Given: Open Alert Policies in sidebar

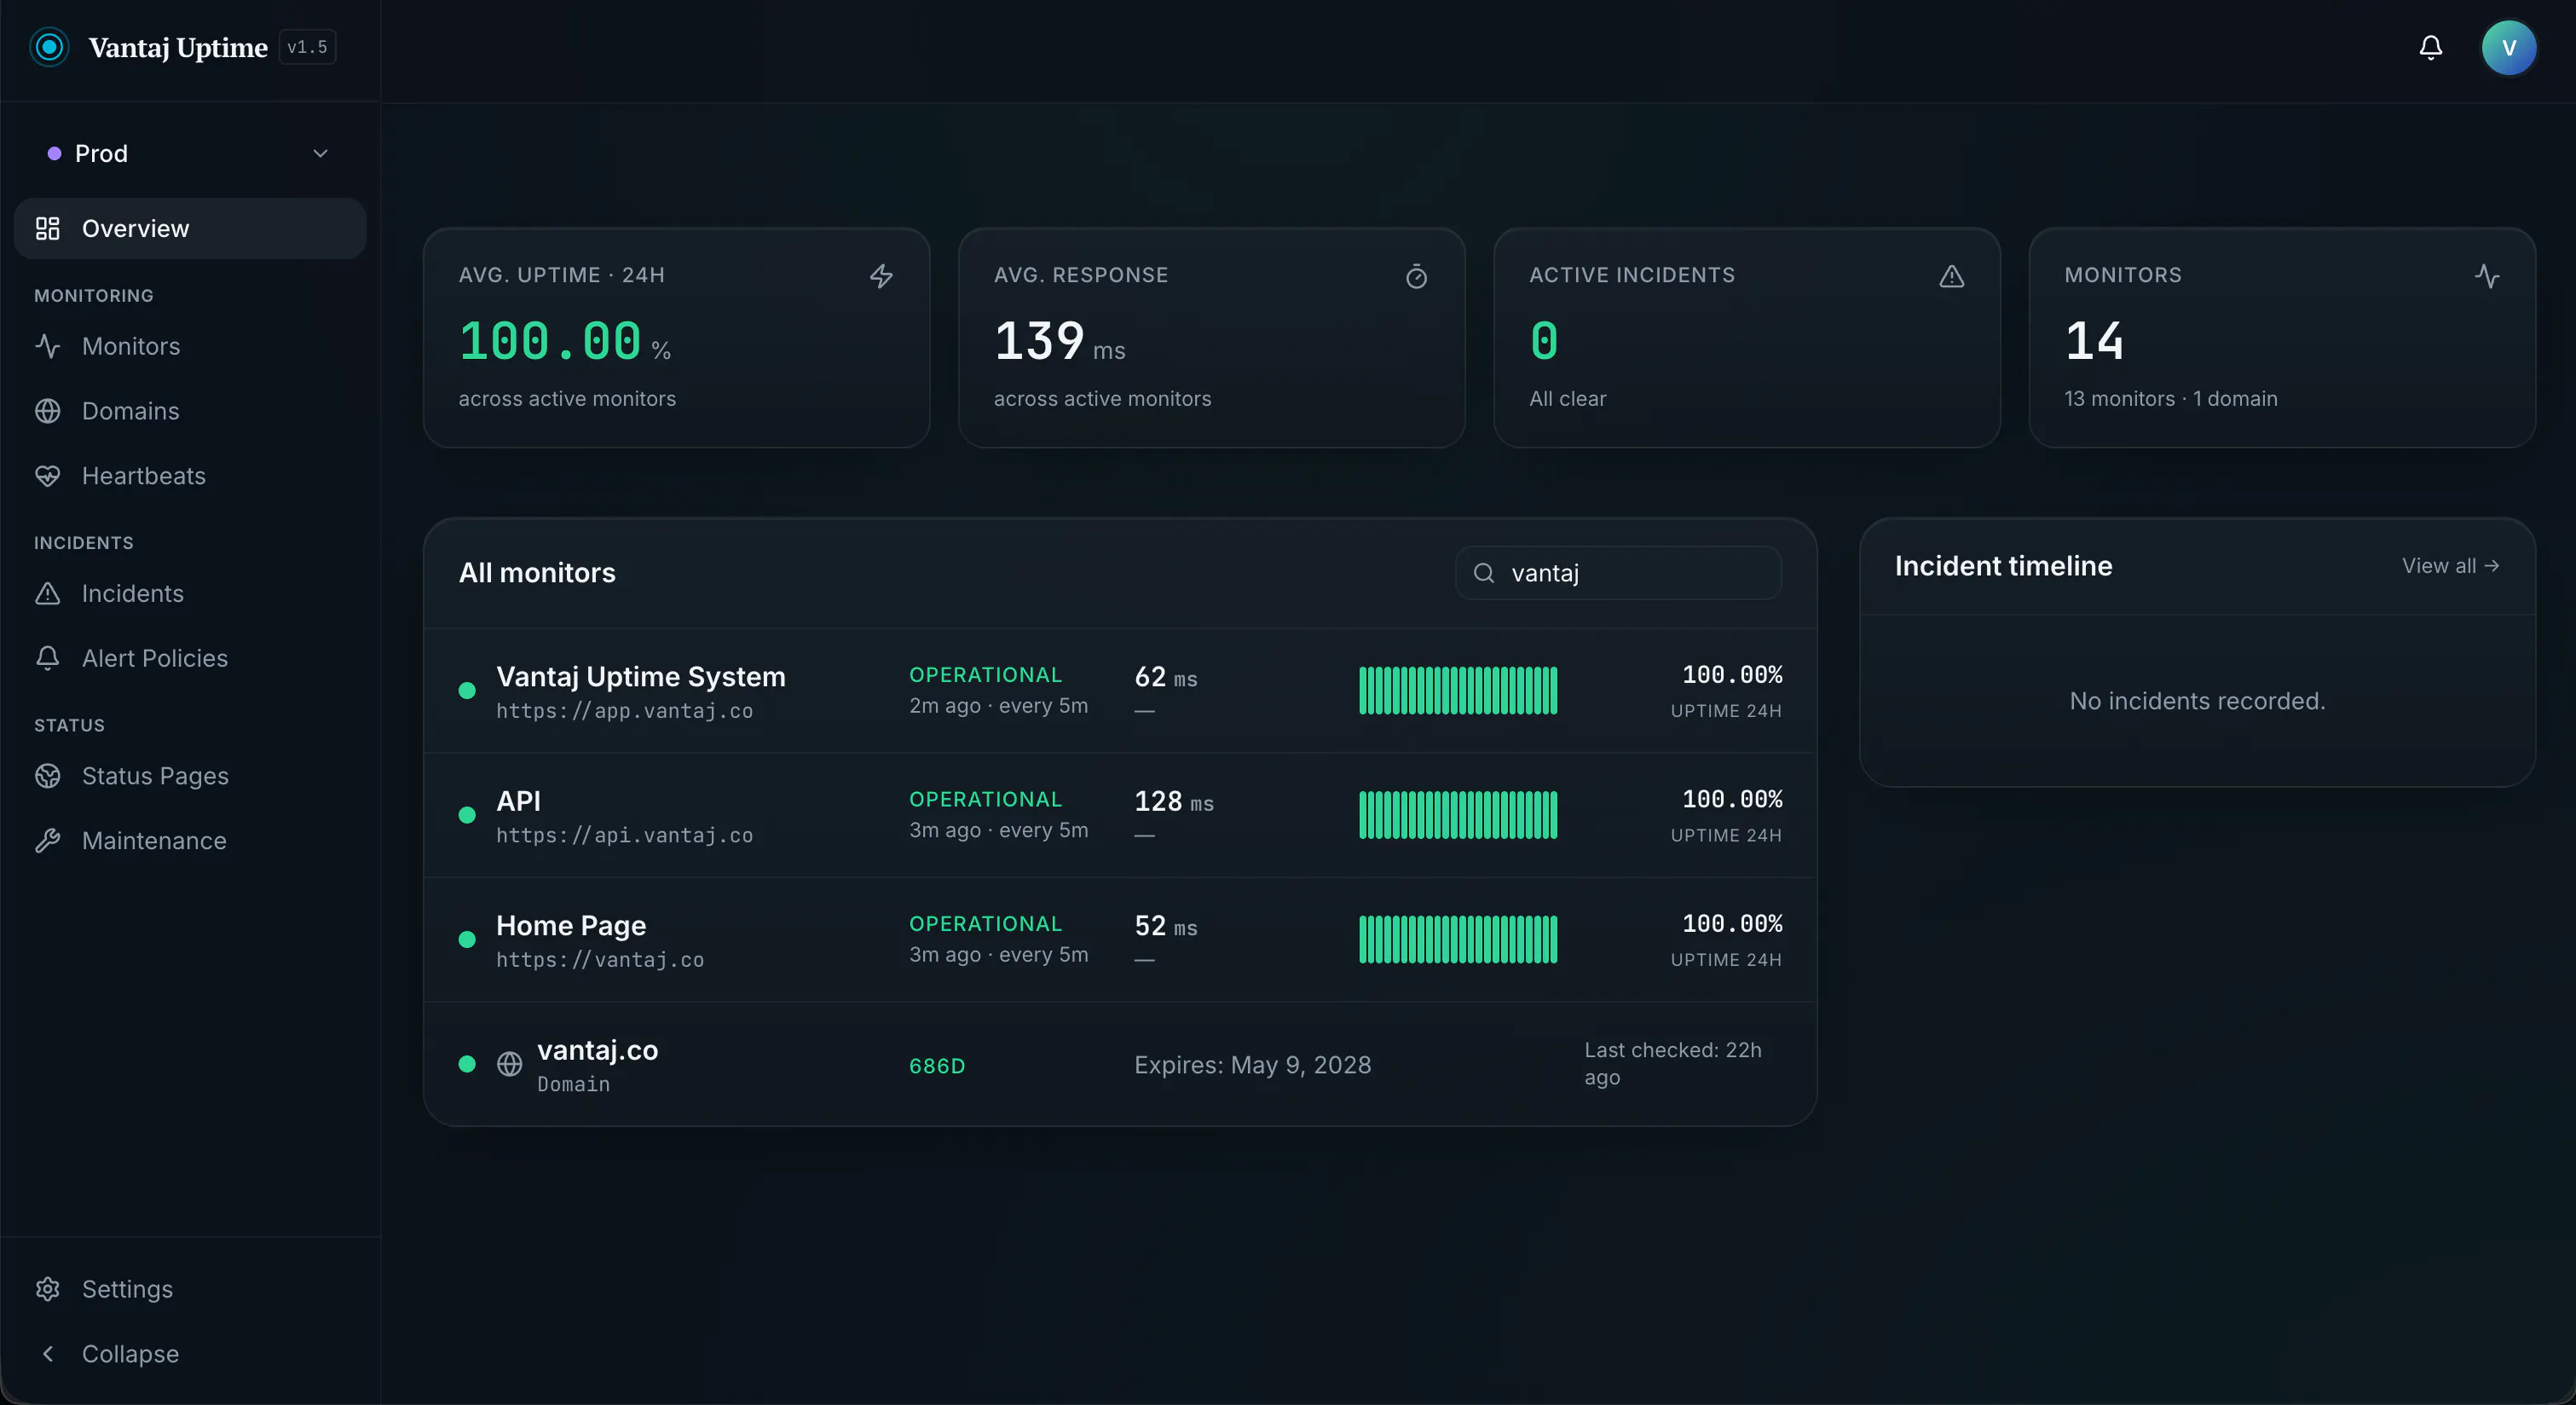Looking at the screenshot, I should 190,658.
